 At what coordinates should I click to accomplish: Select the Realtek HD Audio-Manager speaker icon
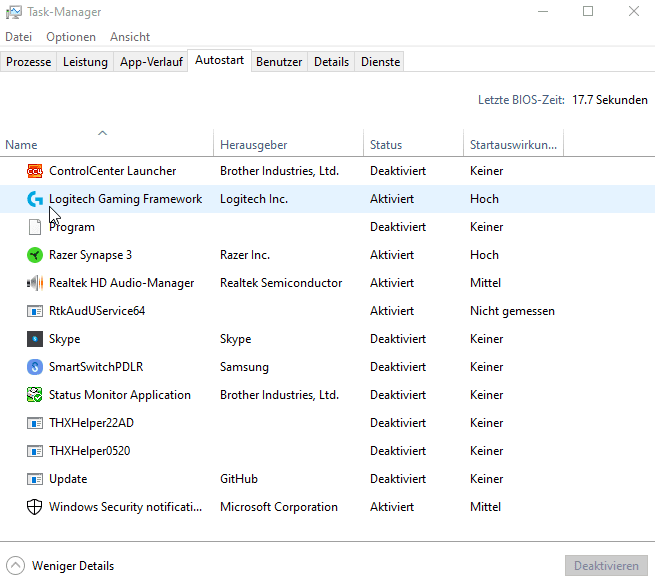[34, 283]
